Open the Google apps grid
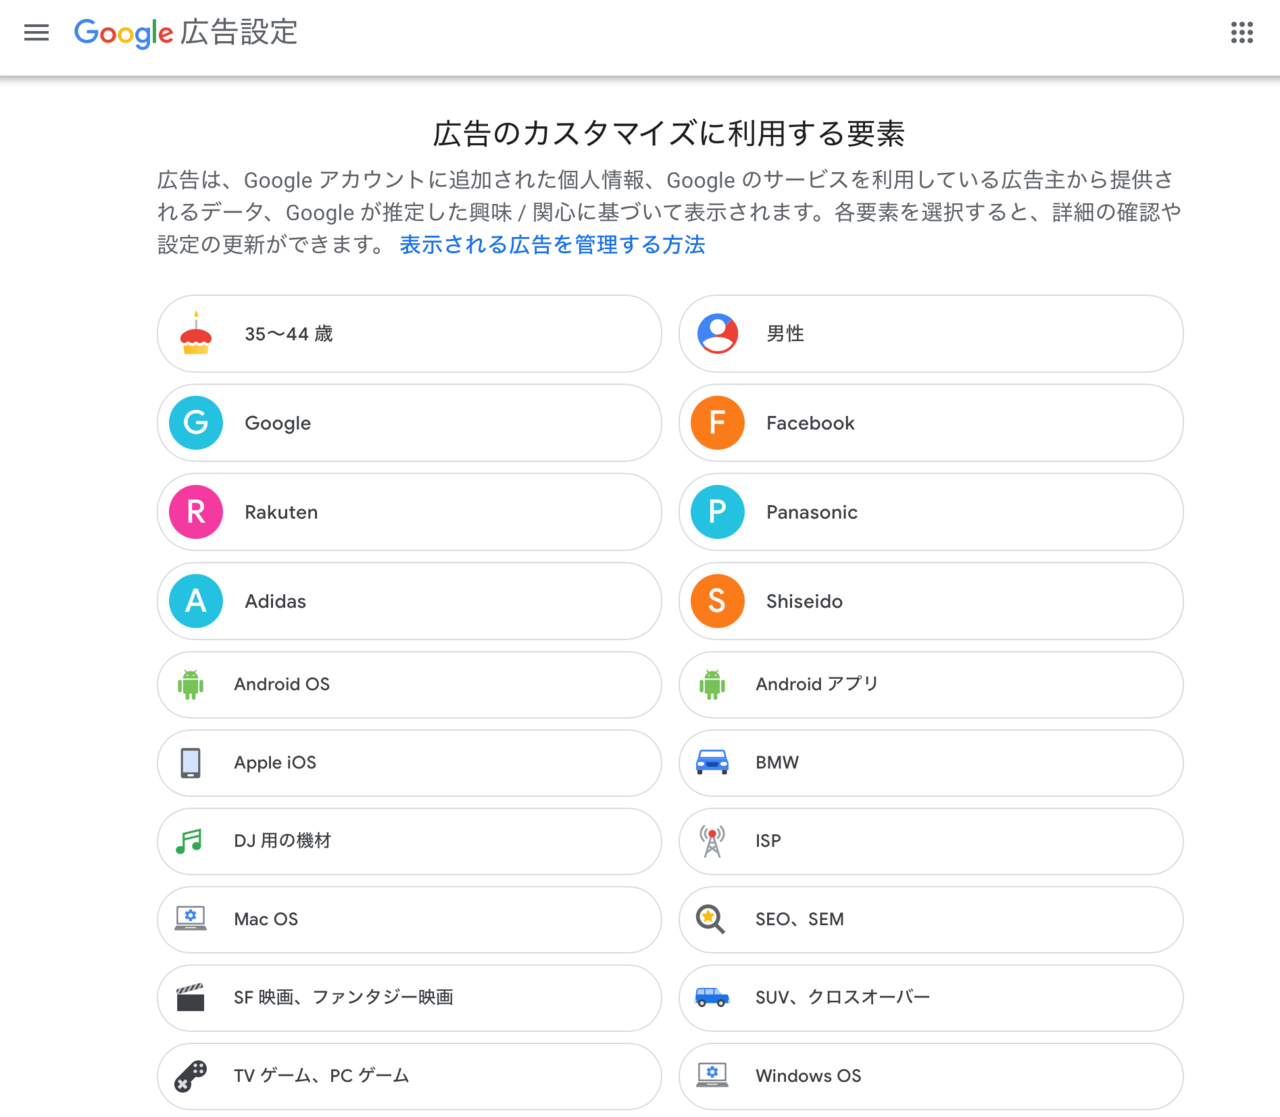 pyautogui.click(x=1241, y=33)
